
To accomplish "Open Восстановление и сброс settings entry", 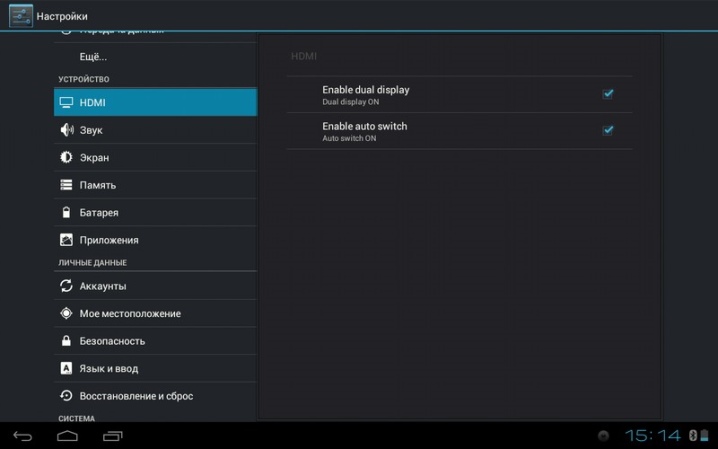I will [x=155, y=396].
